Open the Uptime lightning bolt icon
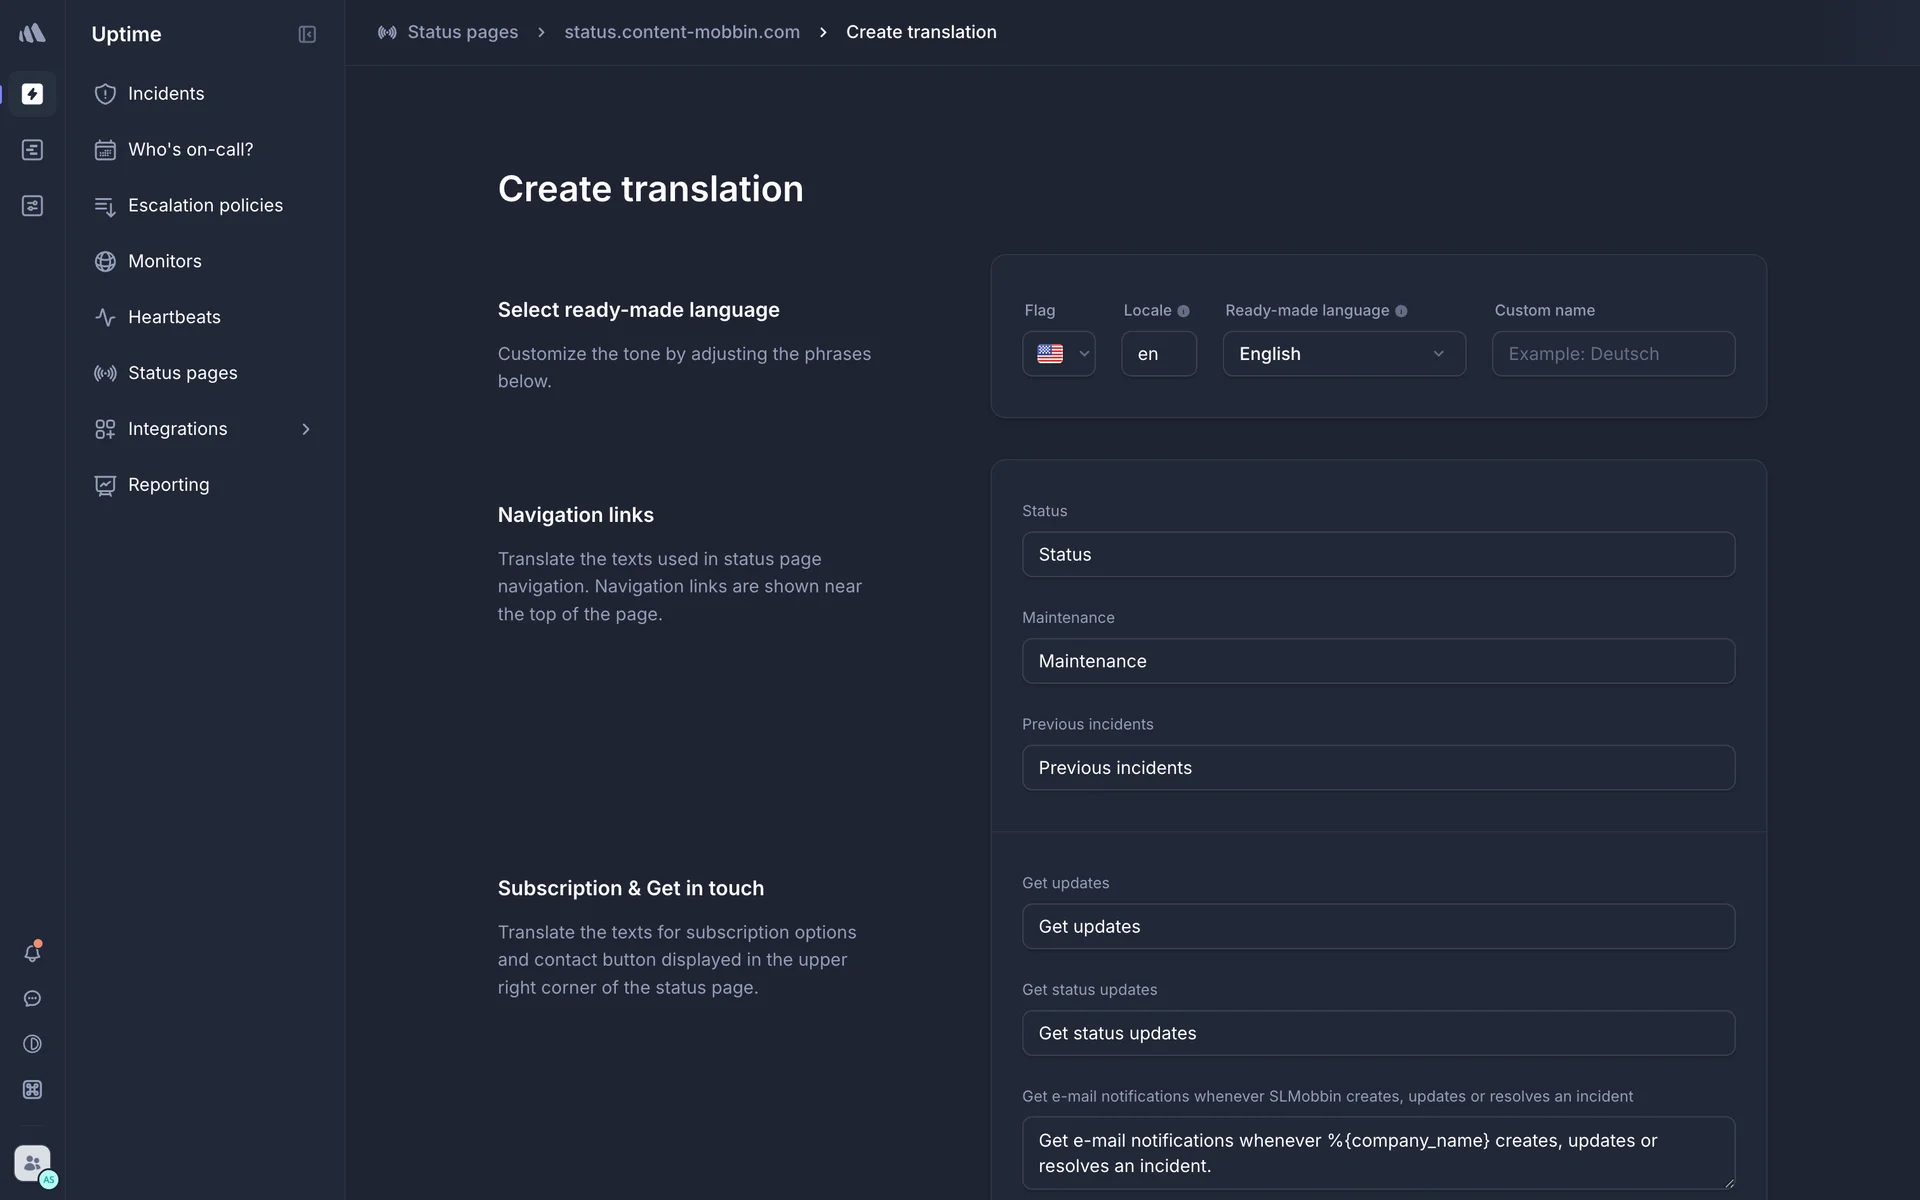 click(32, 94)
